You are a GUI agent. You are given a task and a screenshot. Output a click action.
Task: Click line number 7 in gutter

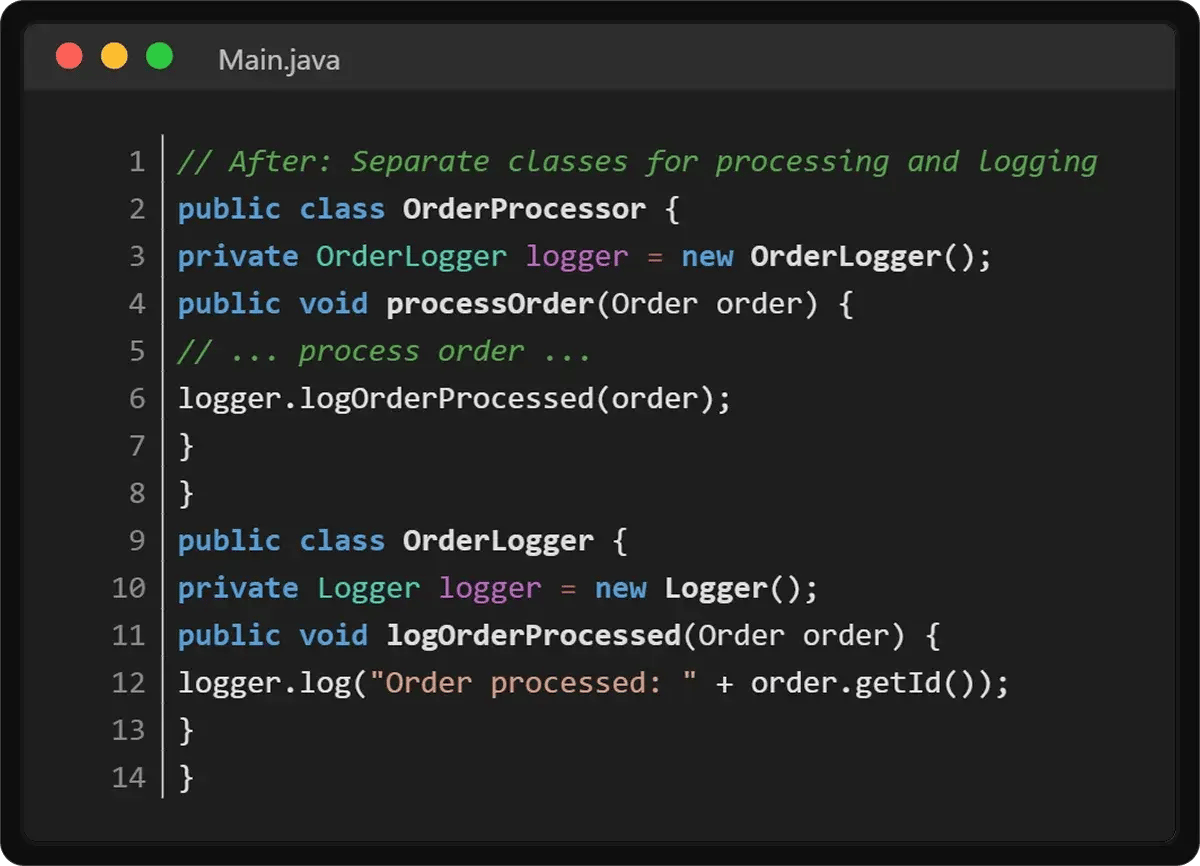coord(137,446)
